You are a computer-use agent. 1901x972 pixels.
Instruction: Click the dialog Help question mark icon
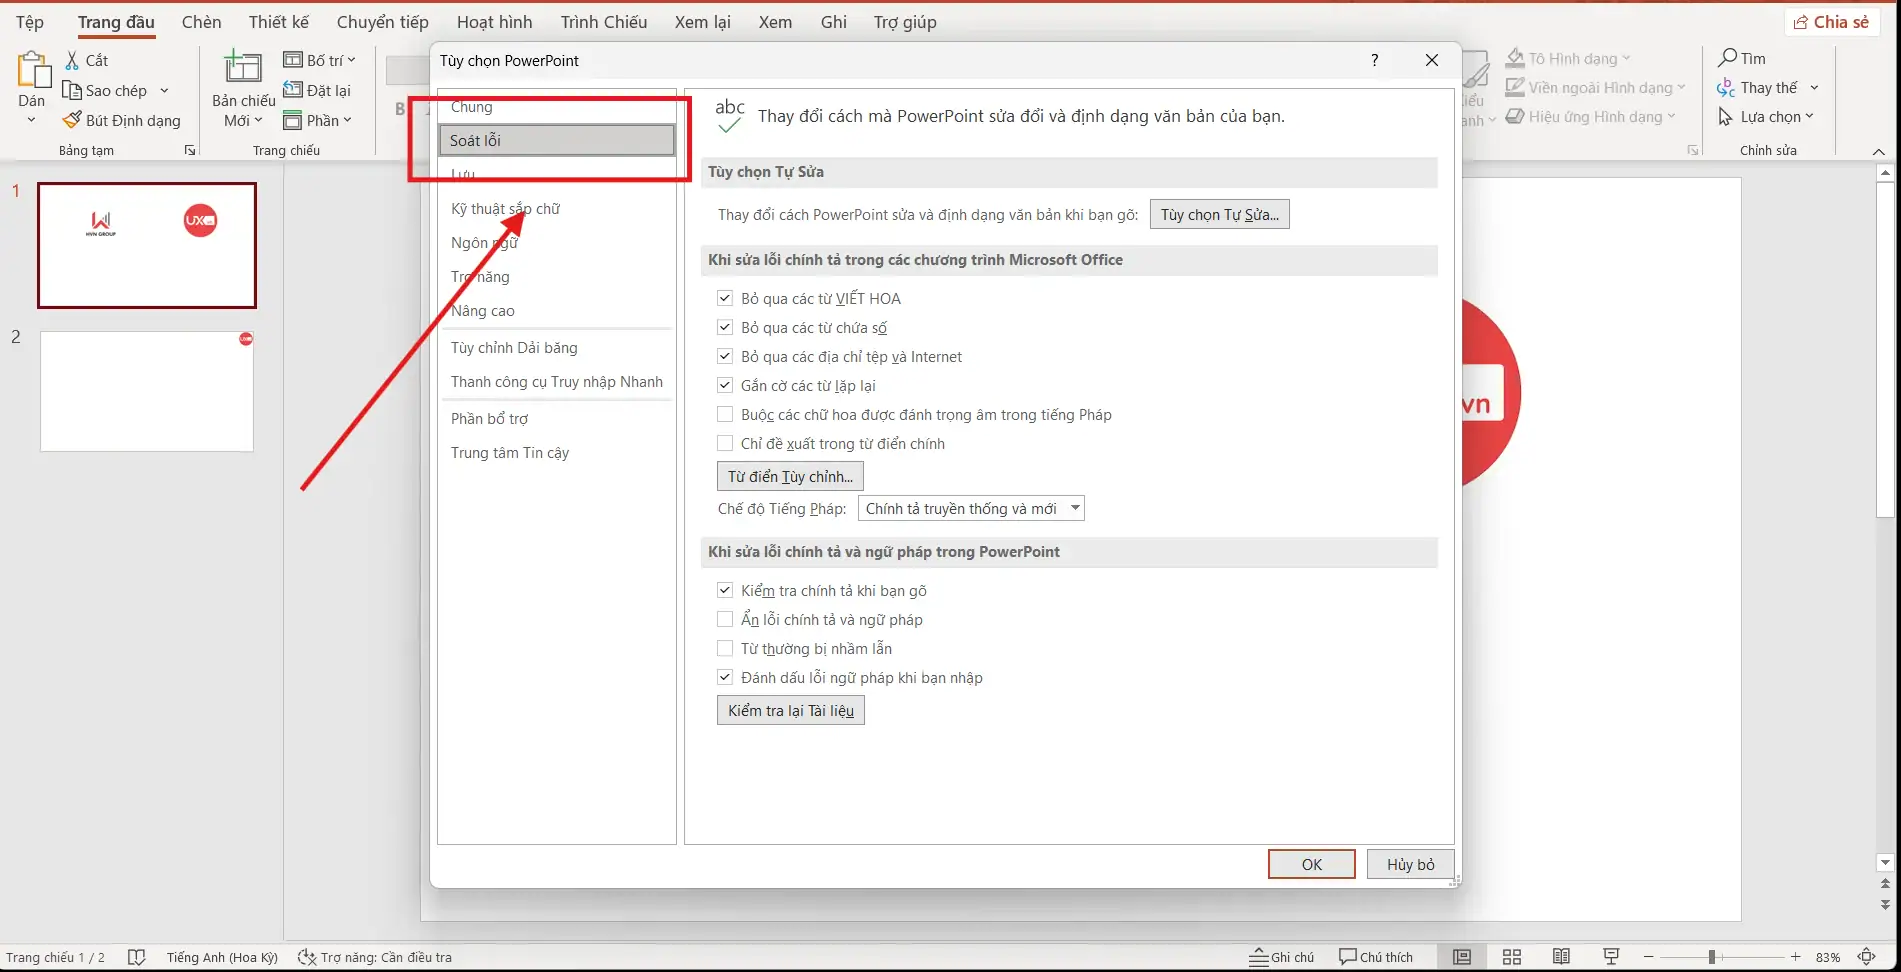[1375, 60]
